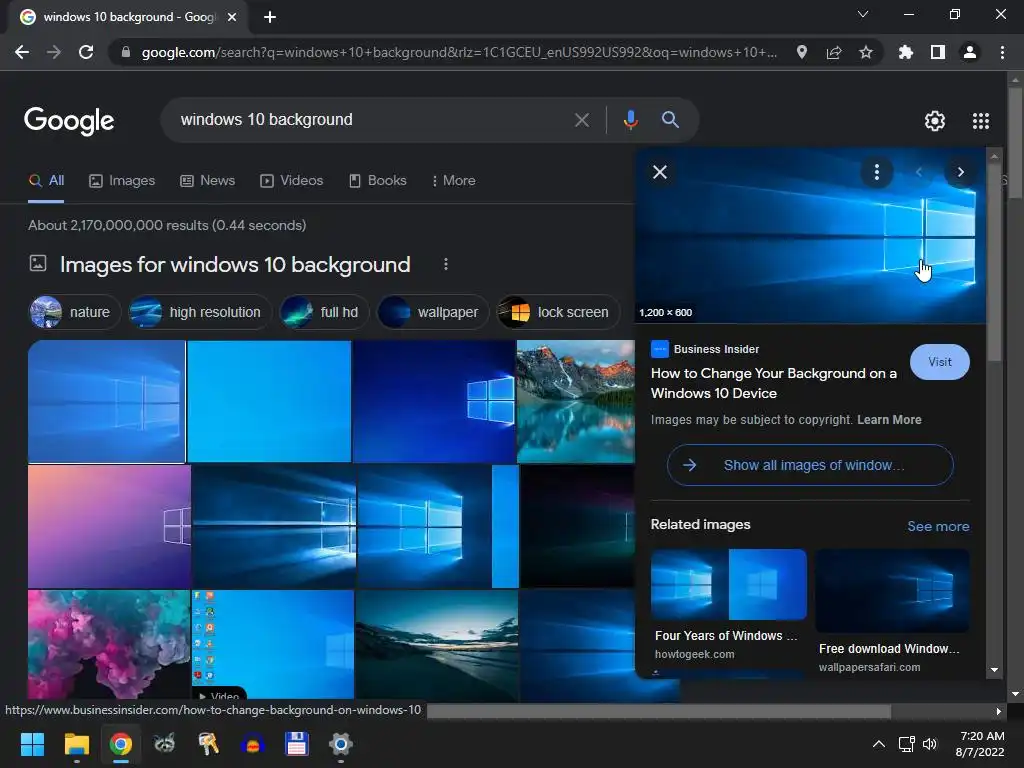Switch to the Videos tab

coord(291,180)
